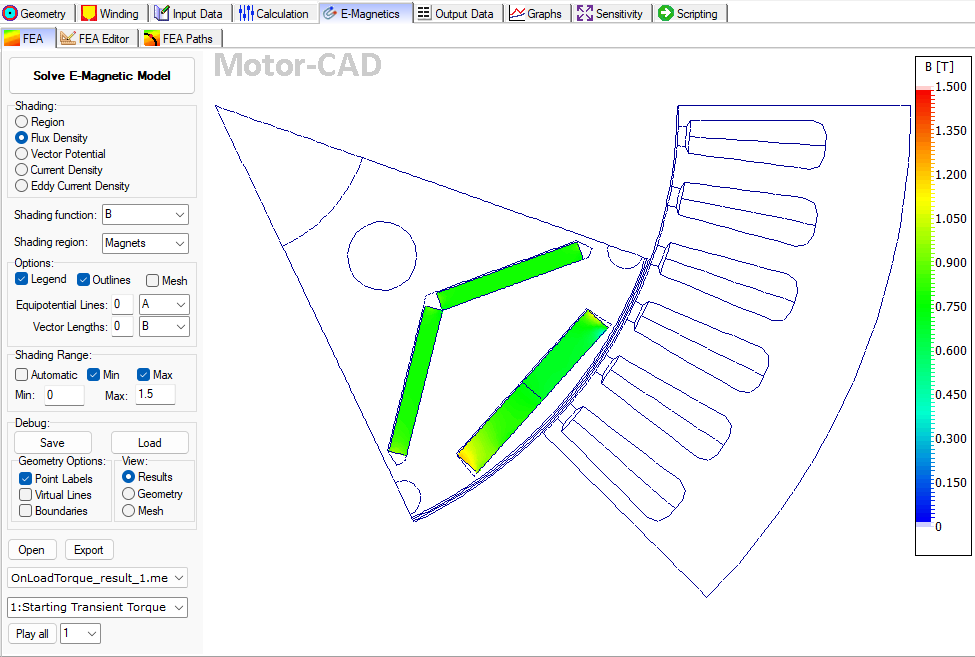
Task: Switch to the FEA Paths sub-tab
Action: point(180,39)
